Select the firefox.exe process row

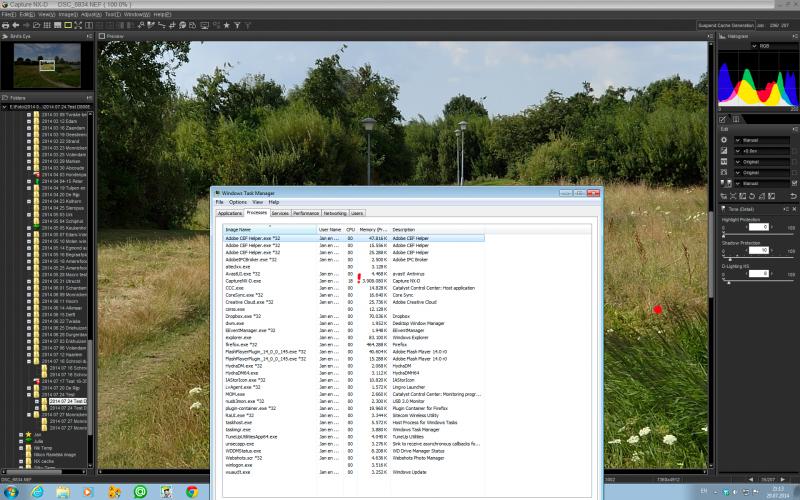click(354, 345)
